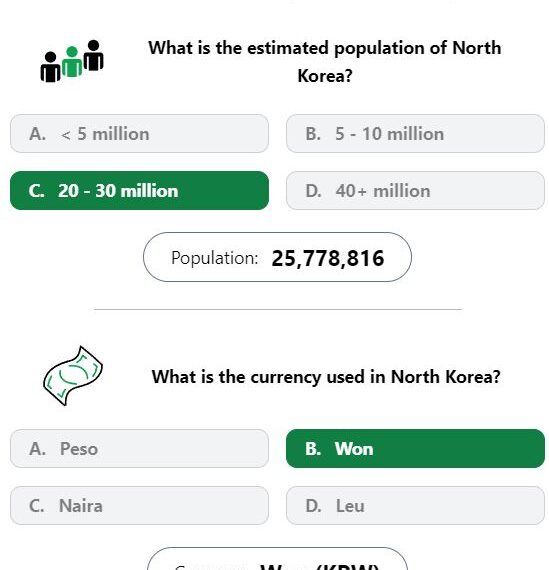Screen dimensions: 549x570
Task: Click the green banknote currency icon
Action: pyautogui.click(x=73, y=376)
